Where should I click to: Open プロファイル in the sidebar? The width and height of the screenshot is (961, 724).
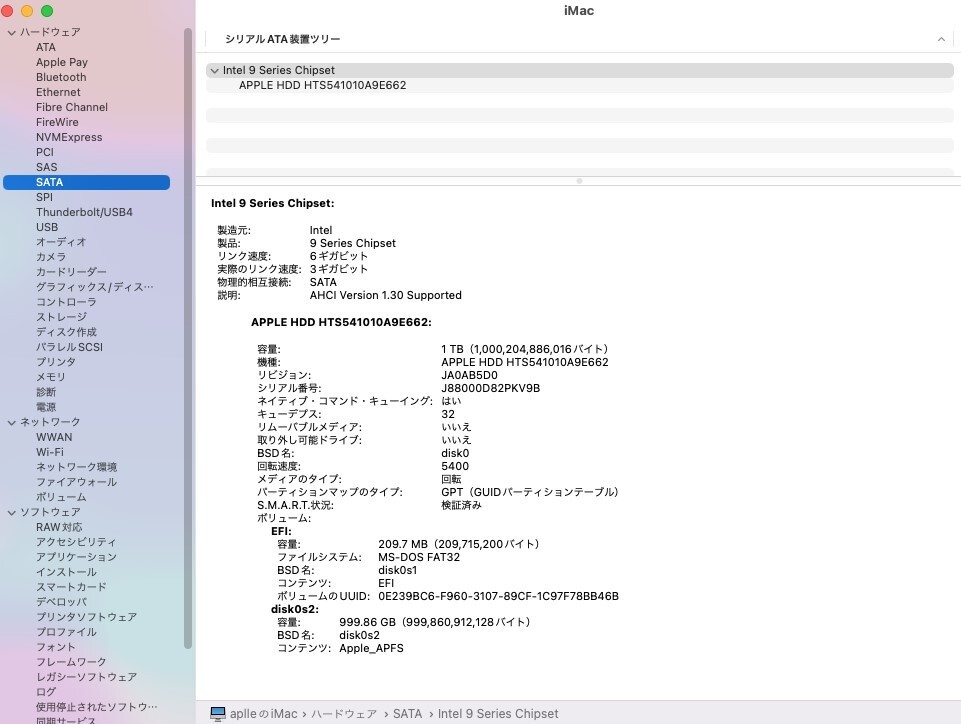(66, 632)
